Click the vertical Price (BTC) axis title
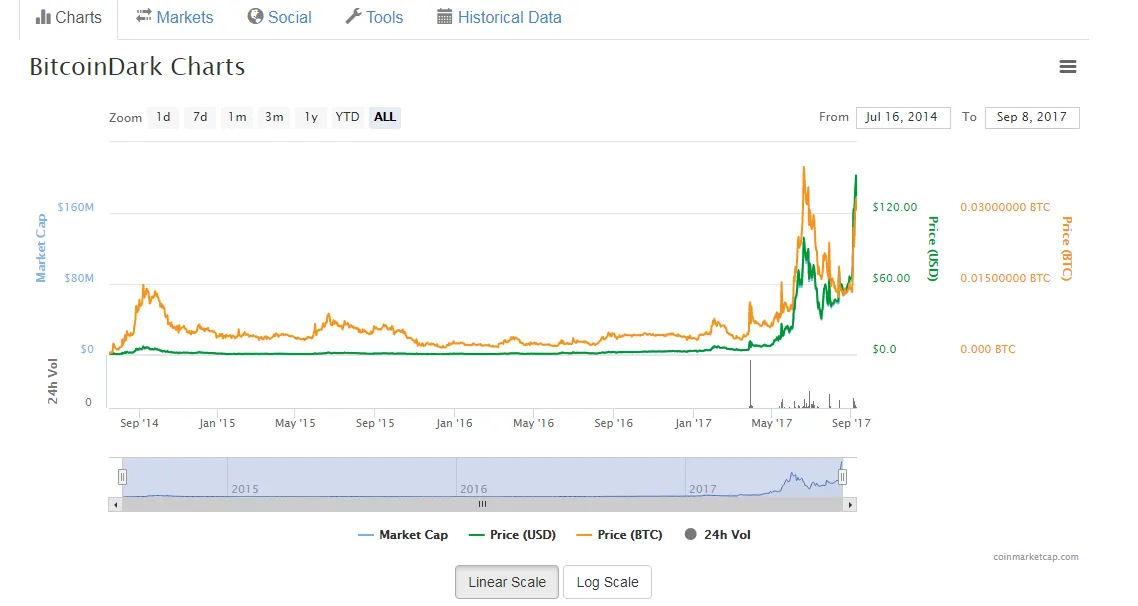The height and width of the screenshot is (606, 1138). point(1067,249)
